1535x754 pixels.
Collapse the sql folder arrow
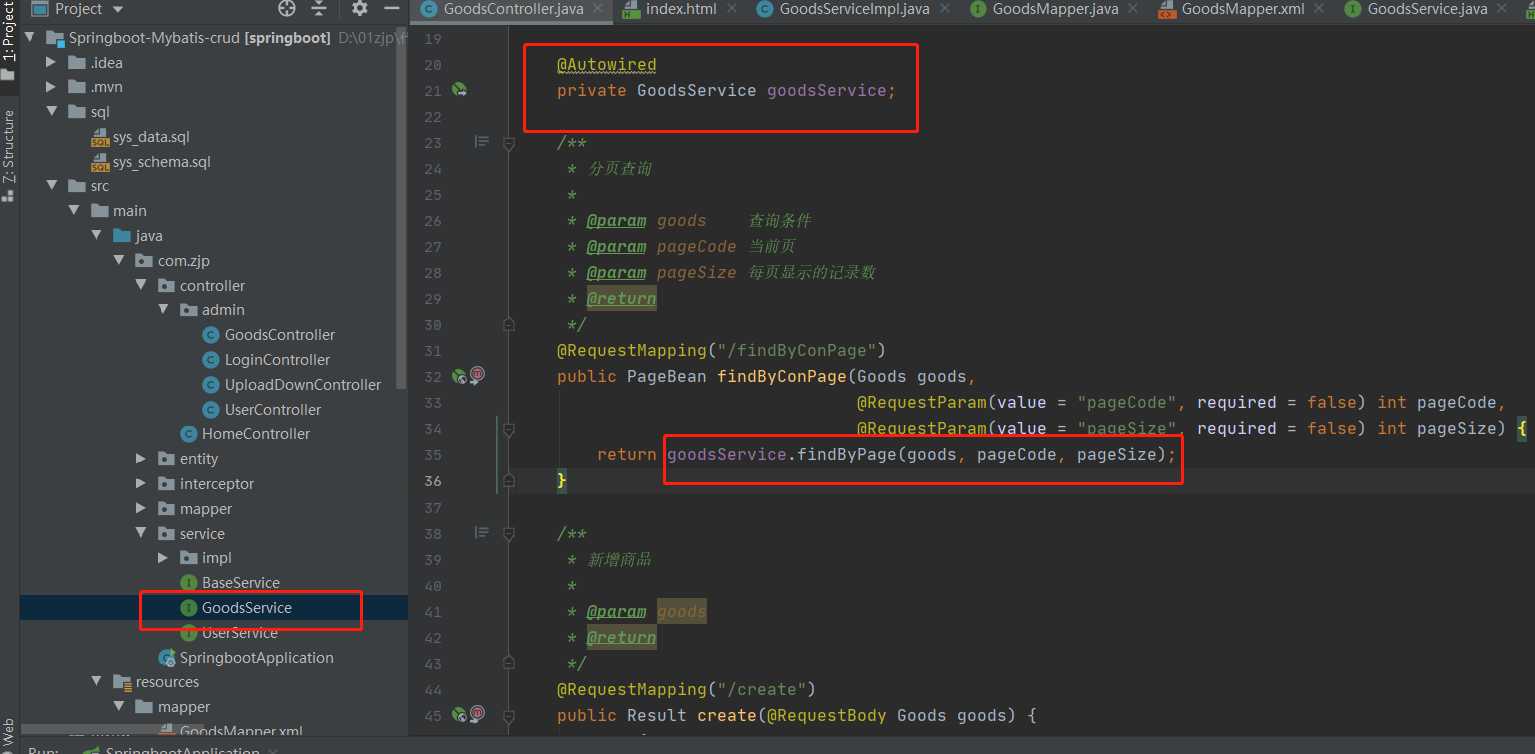tap(52, 112)
